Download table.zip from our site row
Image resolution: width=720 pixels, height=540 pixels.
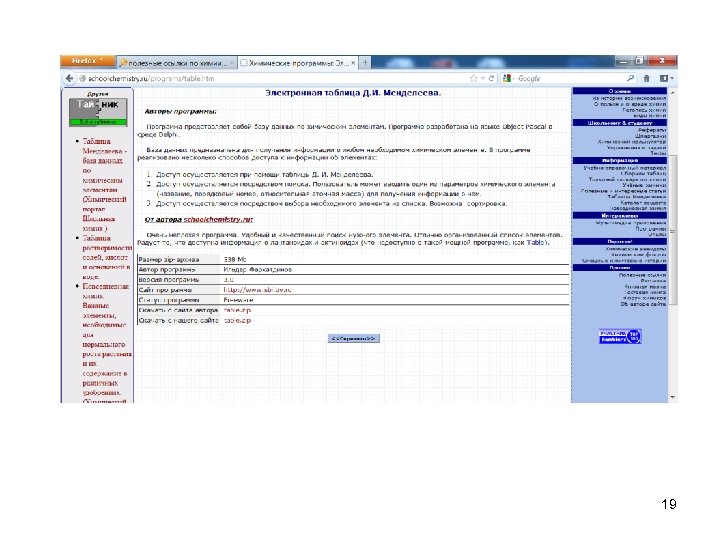tap(237, 320)
